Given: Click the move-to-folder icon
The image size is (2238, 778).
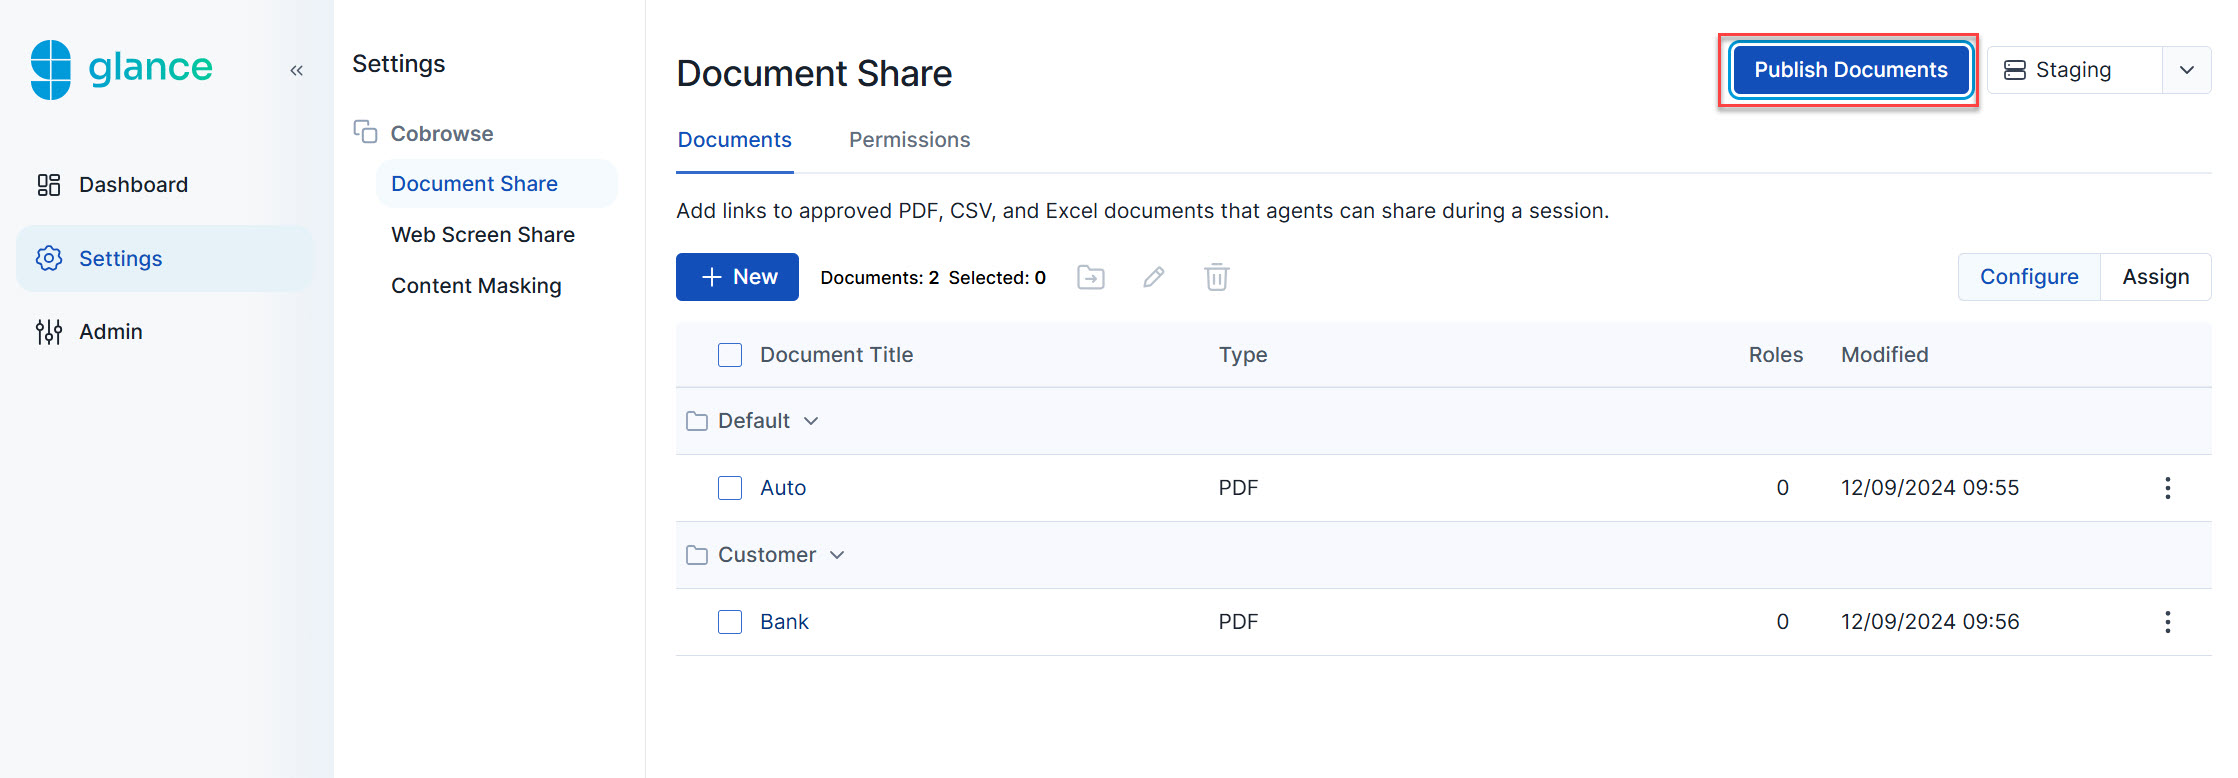Looking at the screenshot, I should [x=1090, y=277].
